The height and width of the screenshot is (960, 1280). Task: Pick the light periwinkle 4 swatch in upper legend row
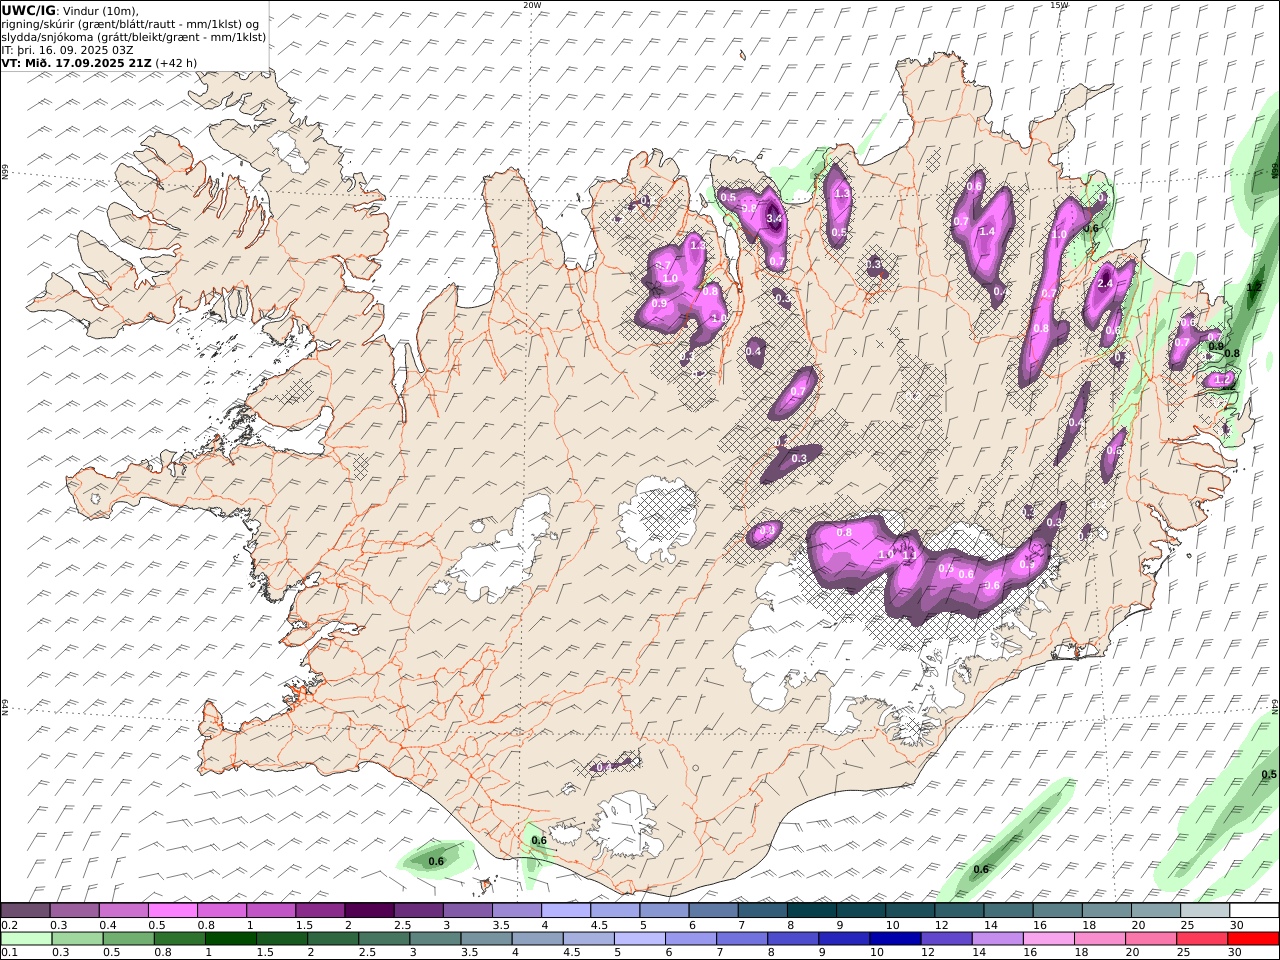pos(566,910)
